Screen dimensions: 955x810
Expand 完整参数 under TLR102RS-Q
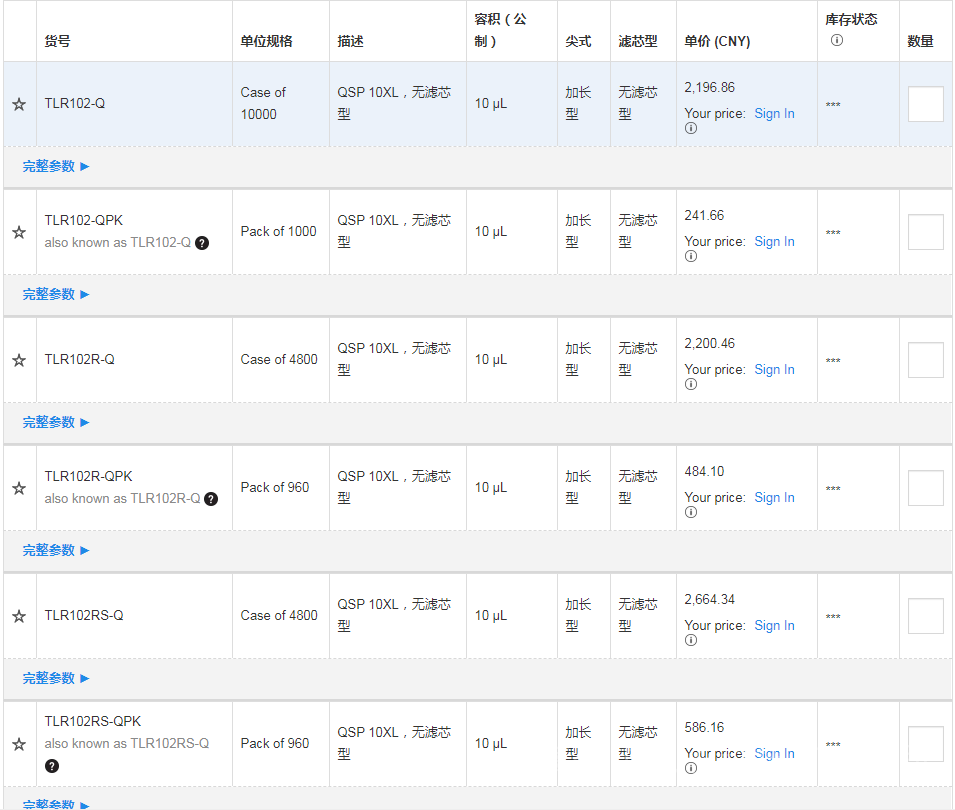(x=56, y=678)
